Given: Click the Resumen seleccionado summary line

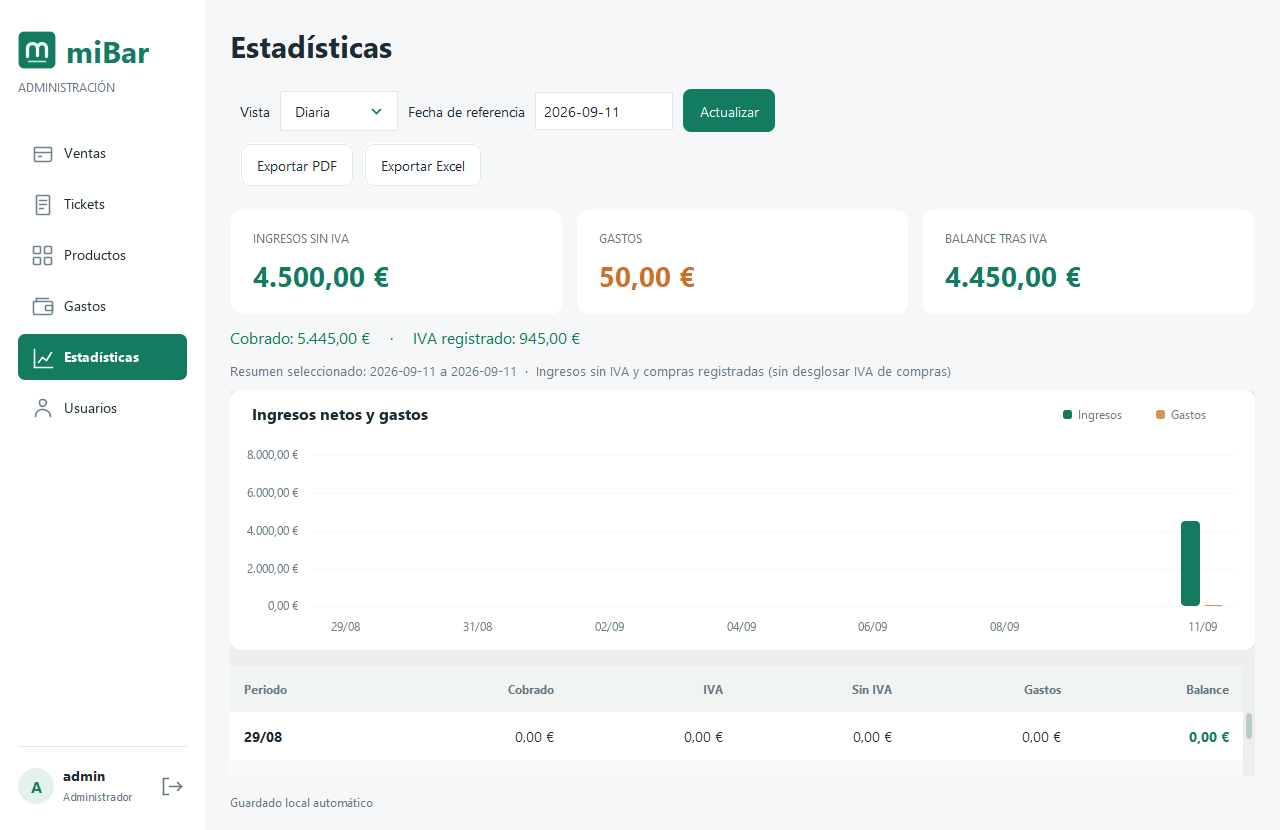Looking at the screenshot, I should (x=590, y=371).
